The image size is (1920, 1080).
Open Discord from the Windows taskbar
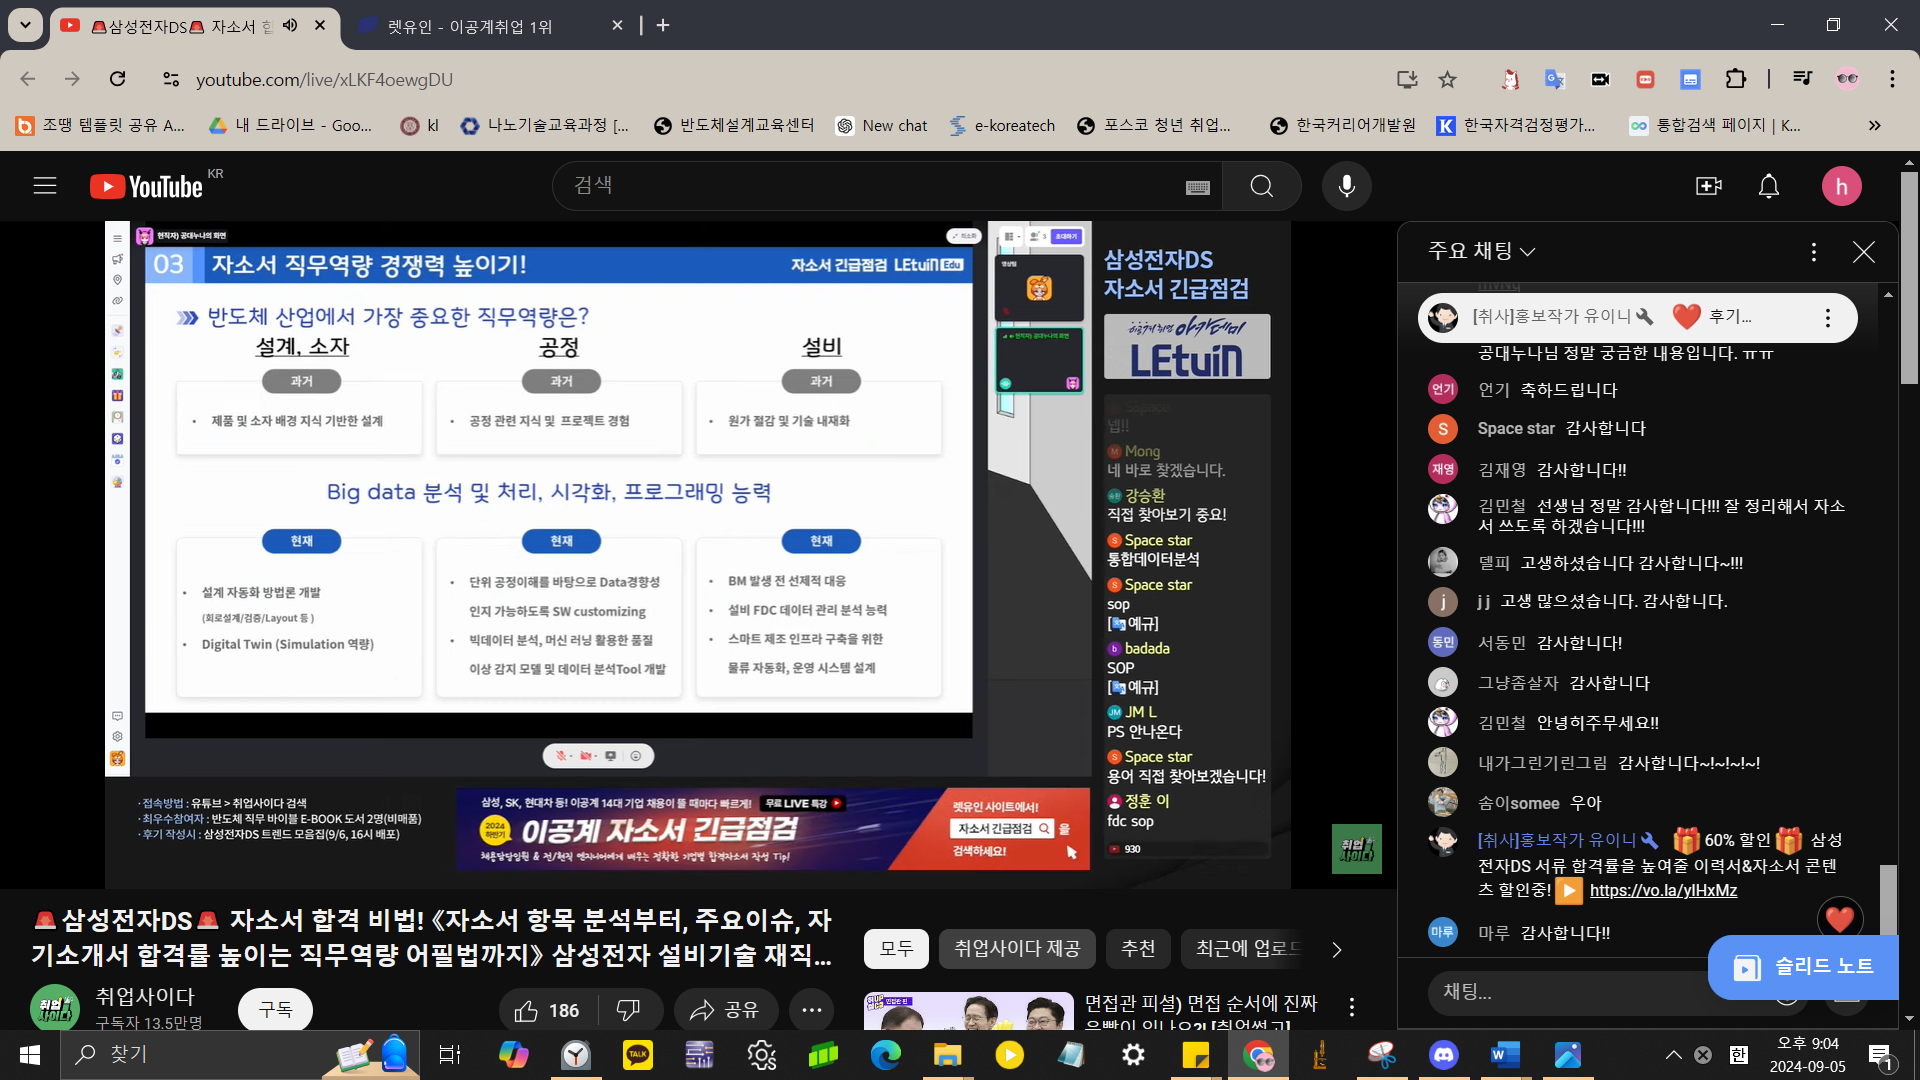pyautogui.click(x=1443, y=1054)
